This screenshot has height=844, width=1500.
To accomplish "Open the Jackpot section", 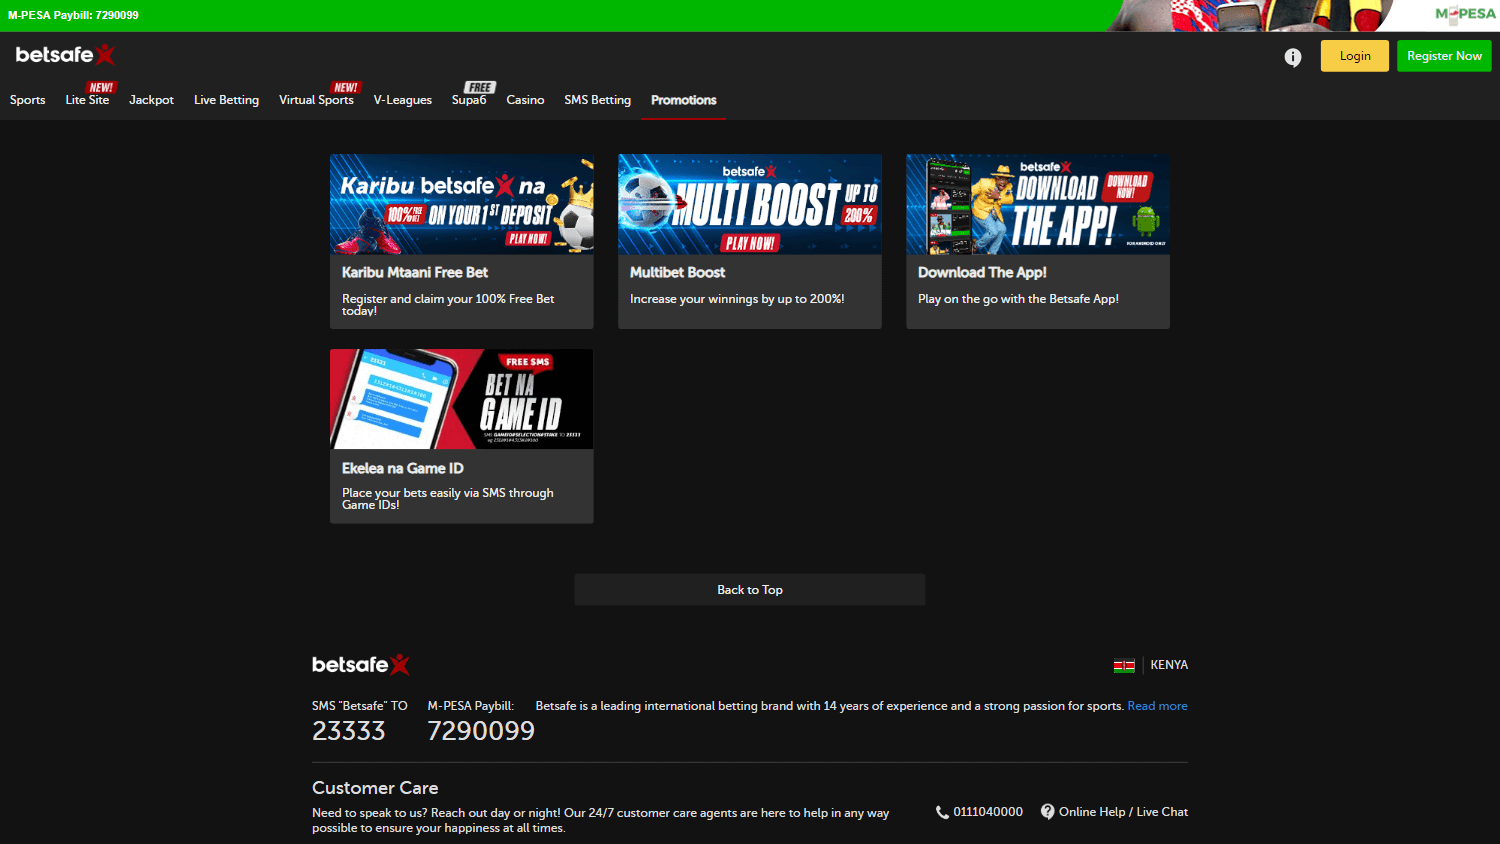I will (151, 100).
